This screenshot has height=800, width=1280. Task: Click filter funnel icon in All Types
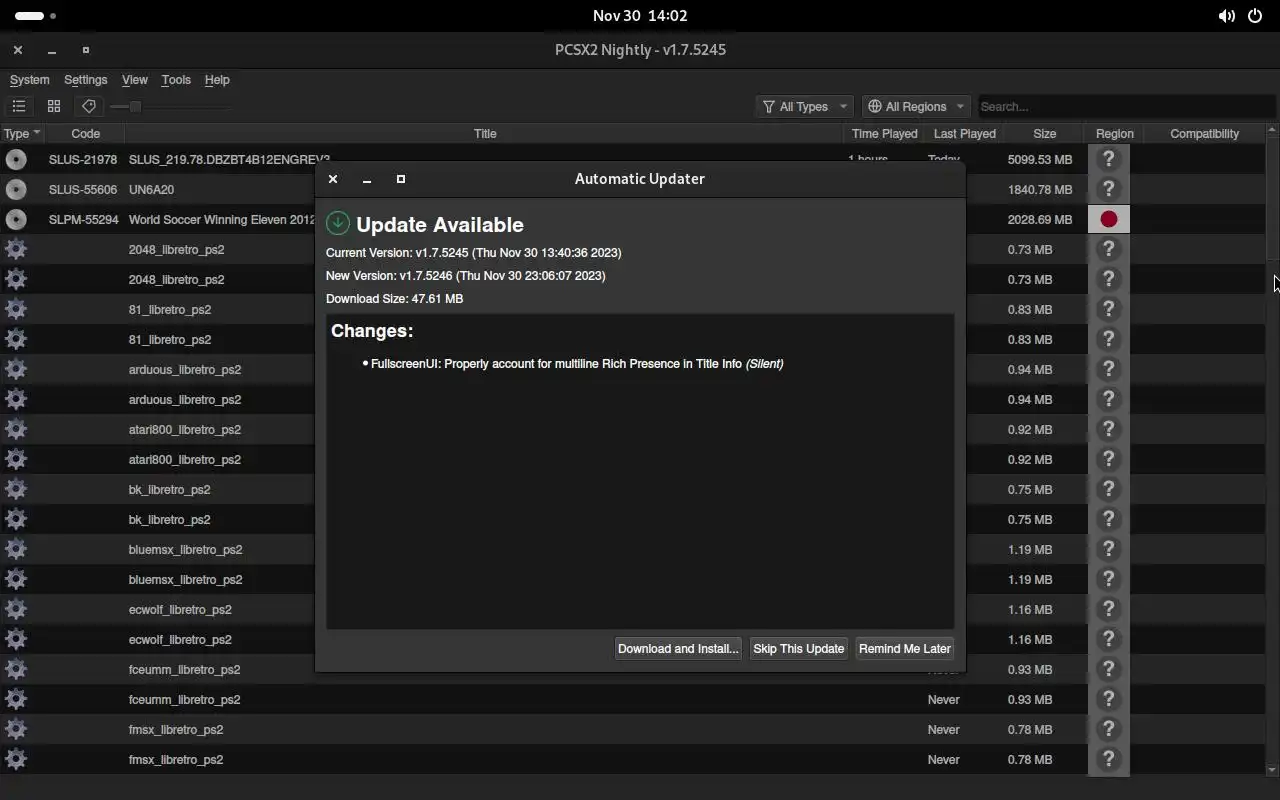(769, 106)
